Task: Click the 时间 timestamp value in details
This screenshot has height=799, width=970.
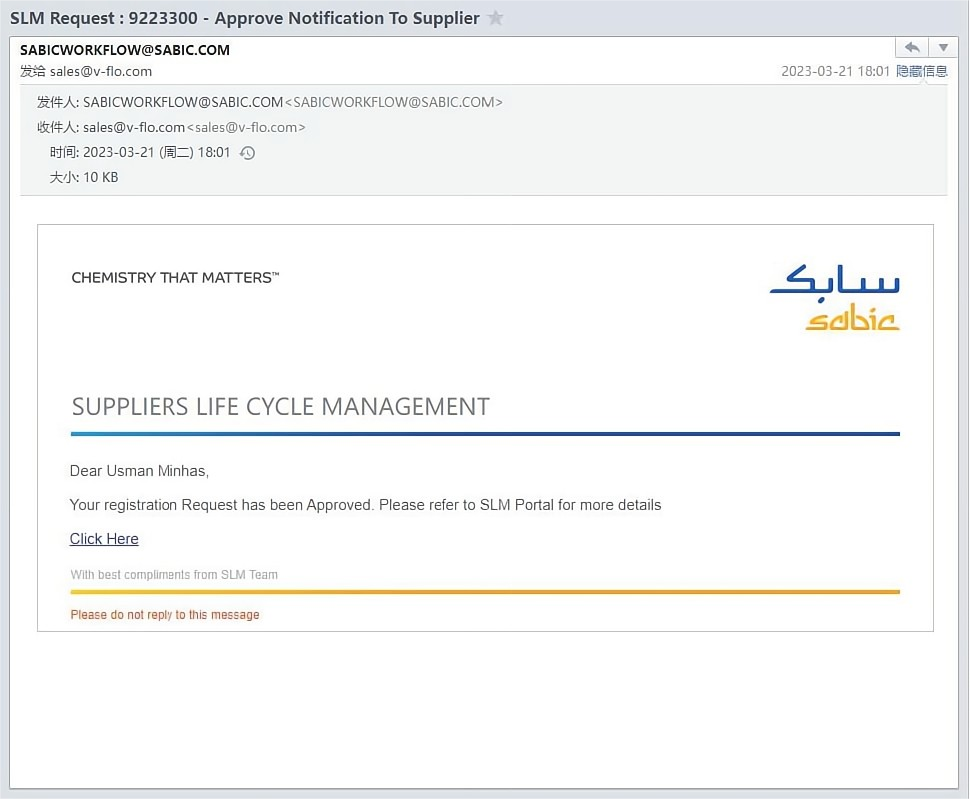Action: coord(157,153)
